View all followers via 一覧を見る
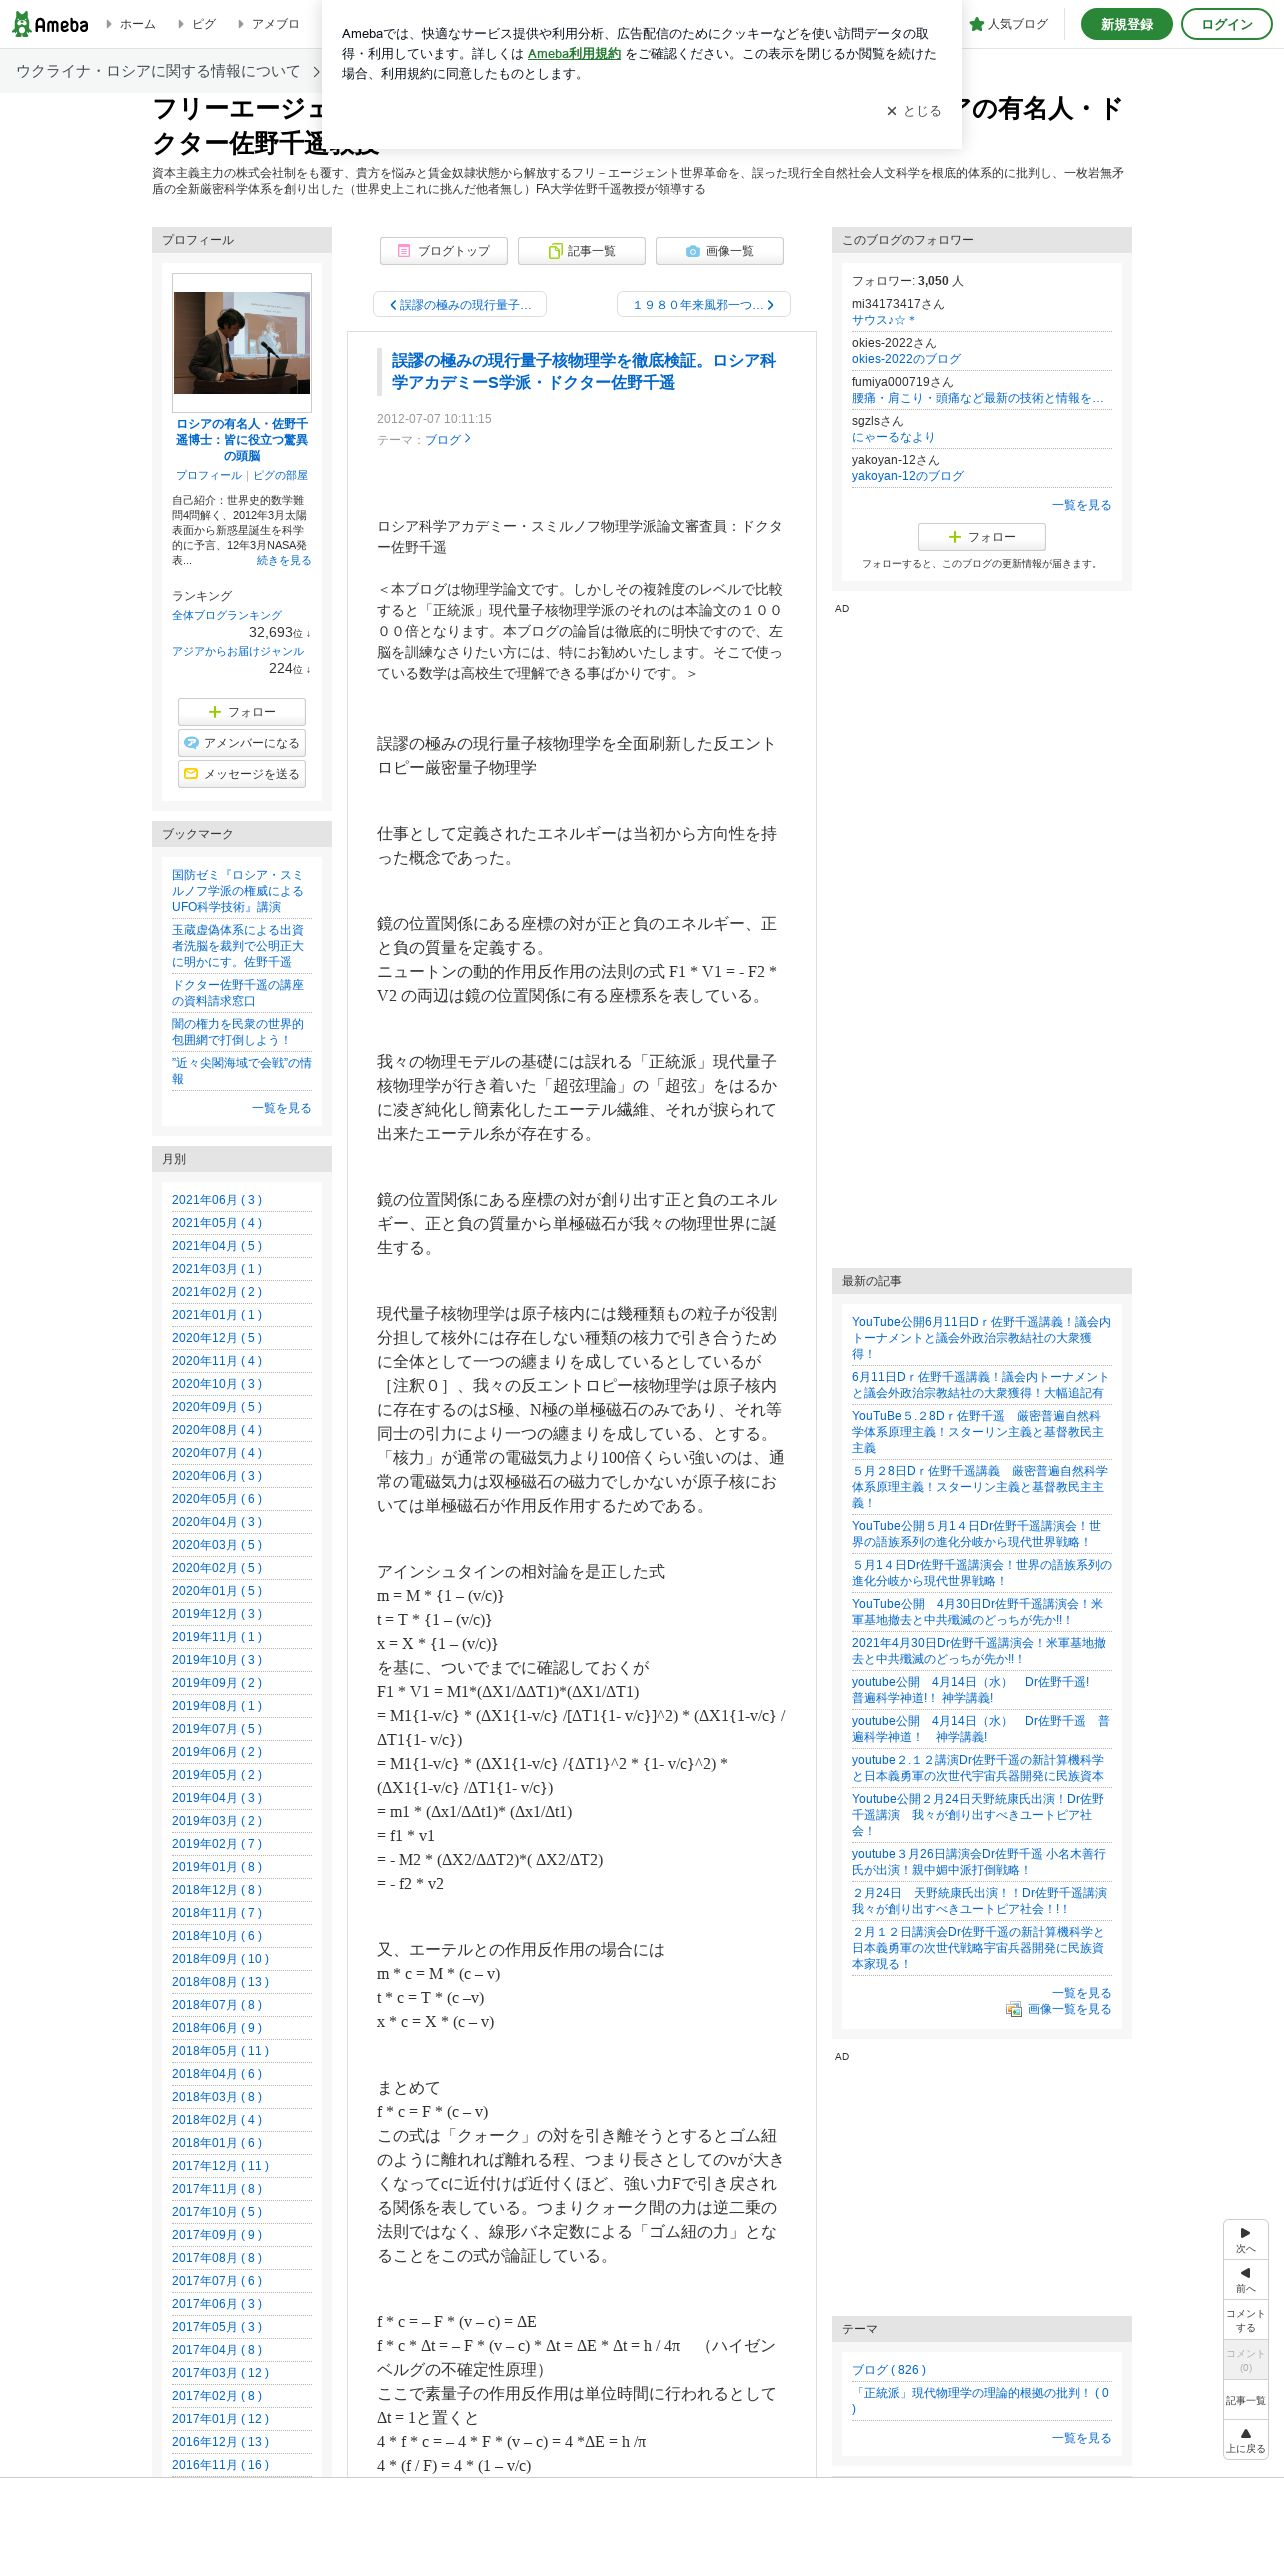The image size is (1284, 2568). pyautogui.click(x=1081, y=505)
